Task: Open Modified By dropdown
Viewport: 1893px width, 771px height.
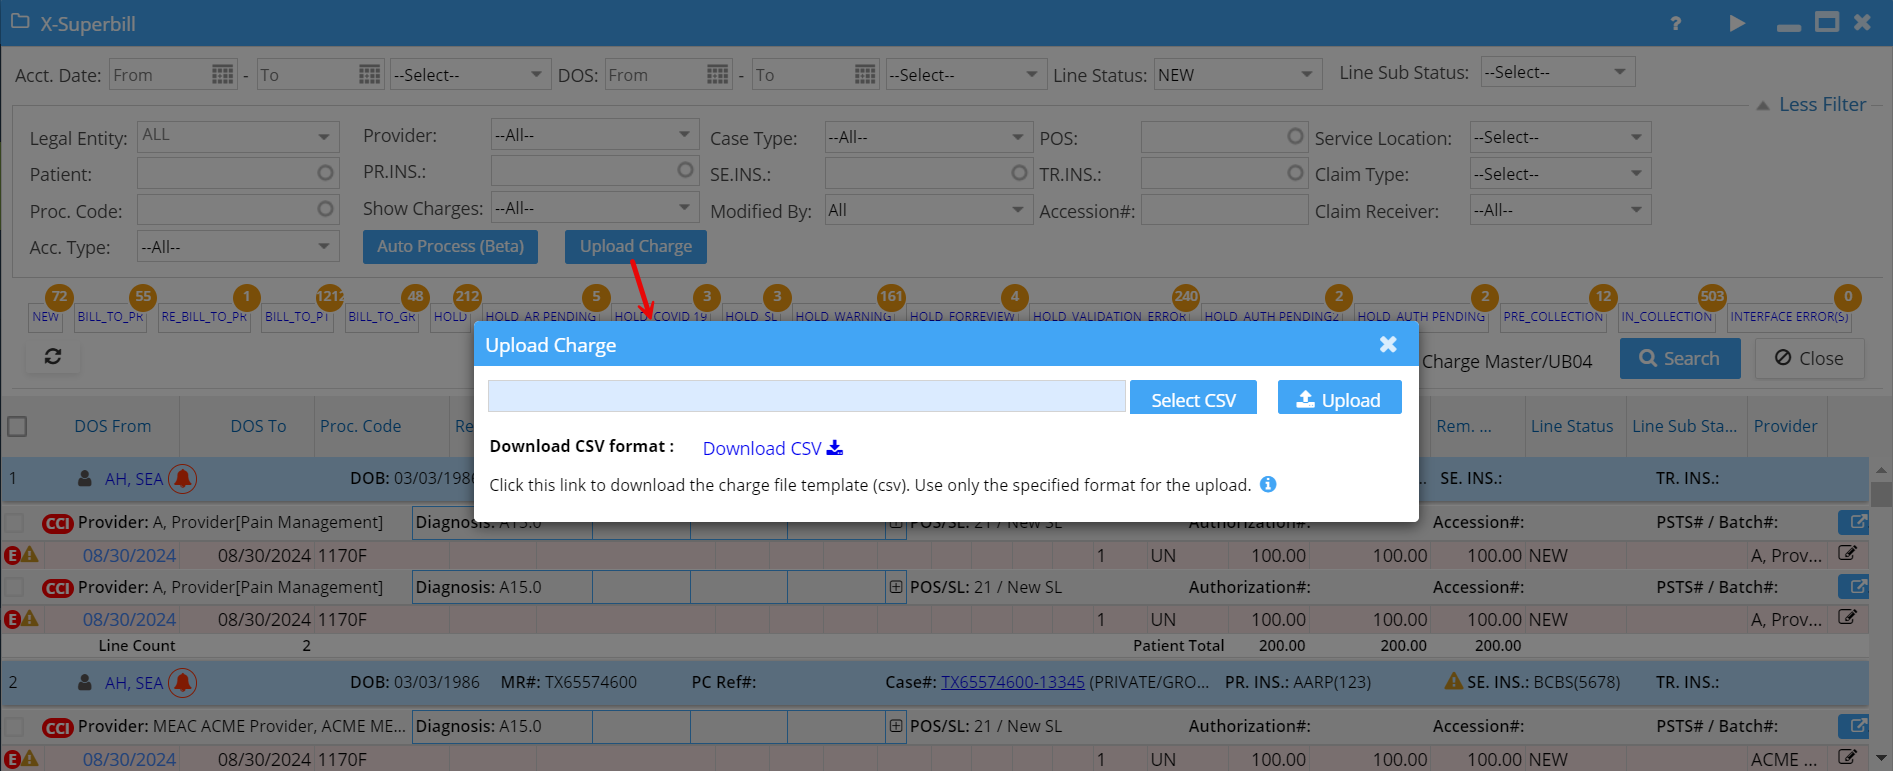Action: click(x=927, y=210)
